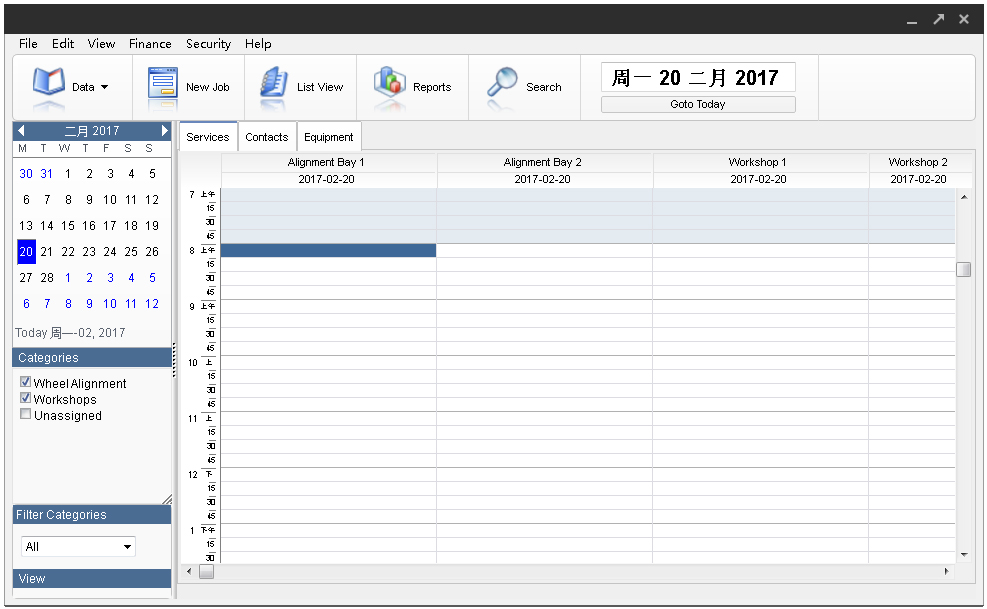Screen dimensions: 987x609
Task: Select day 14 in the calendar
Action: click(x=47, y=225)
